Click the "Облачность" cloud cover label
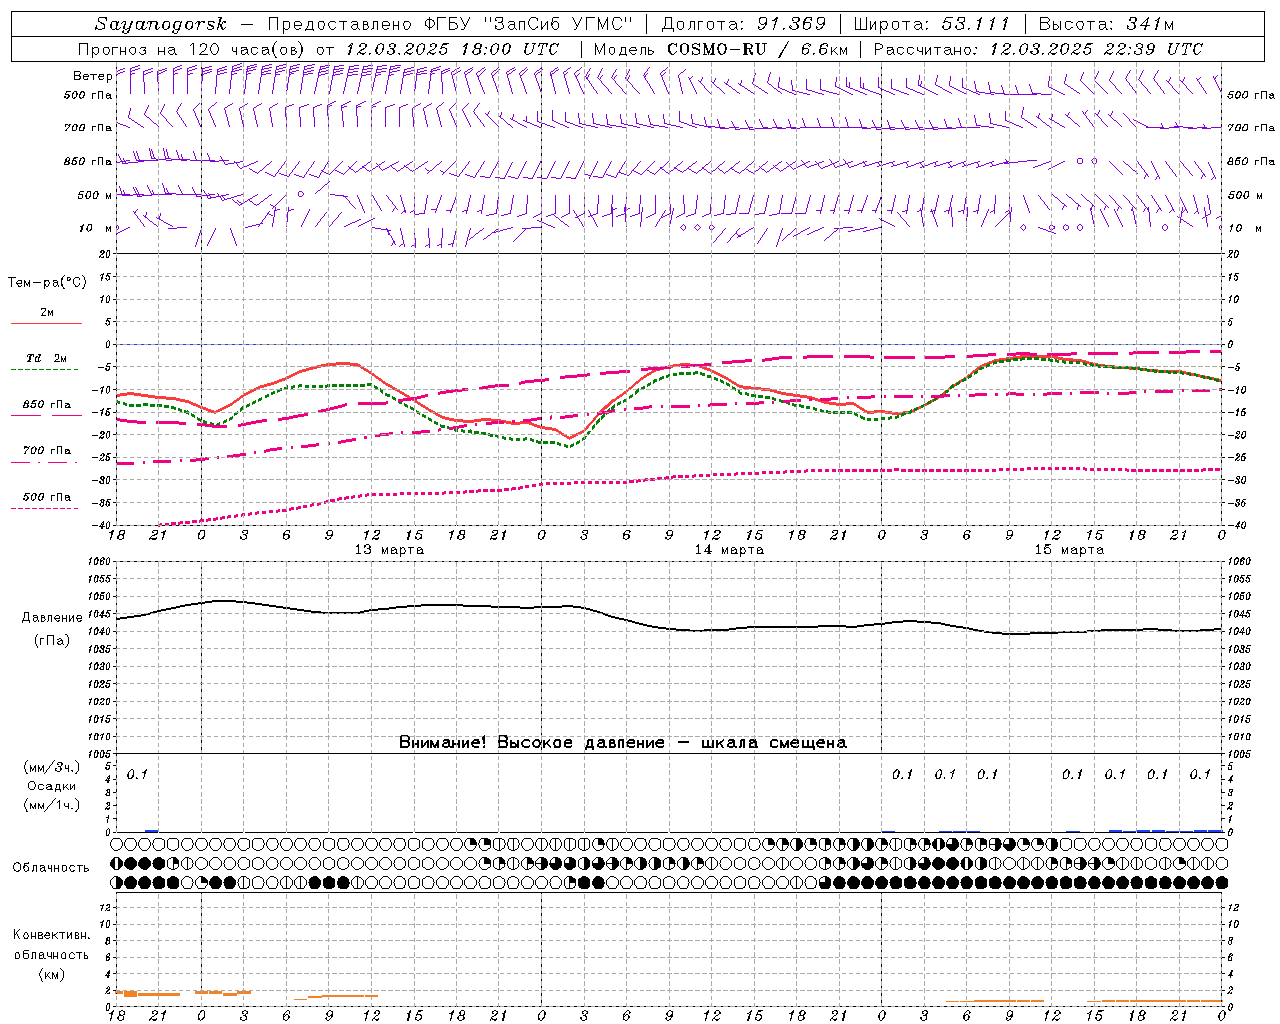This screenshot has width=1280, height=1024. tap(50, 868)
